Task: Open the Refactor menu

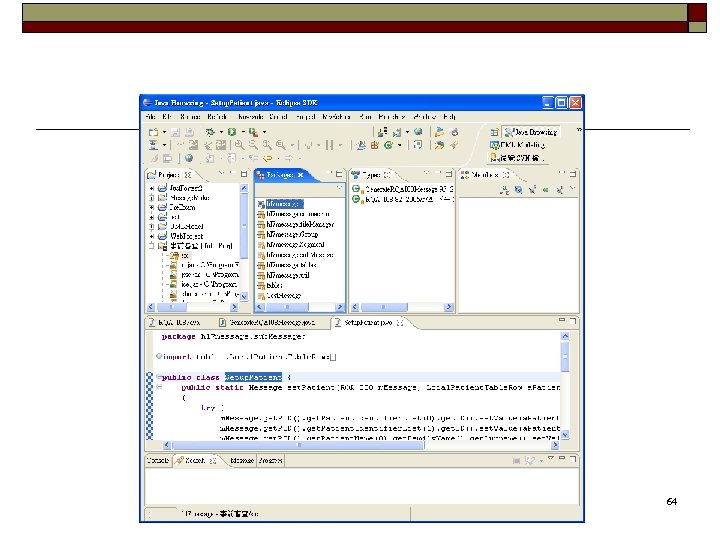Action: 217,117
